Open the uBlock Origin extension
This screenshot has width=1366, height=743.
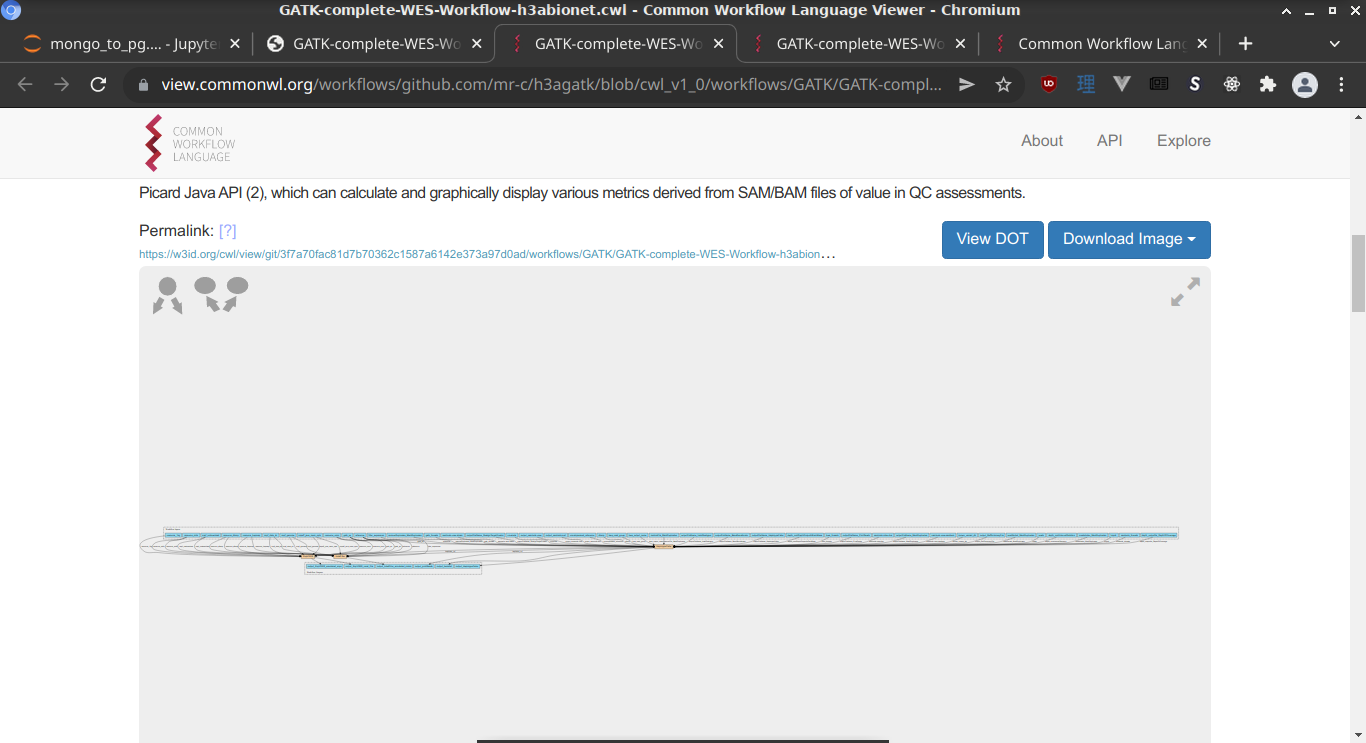click(x=1049, y=85)
